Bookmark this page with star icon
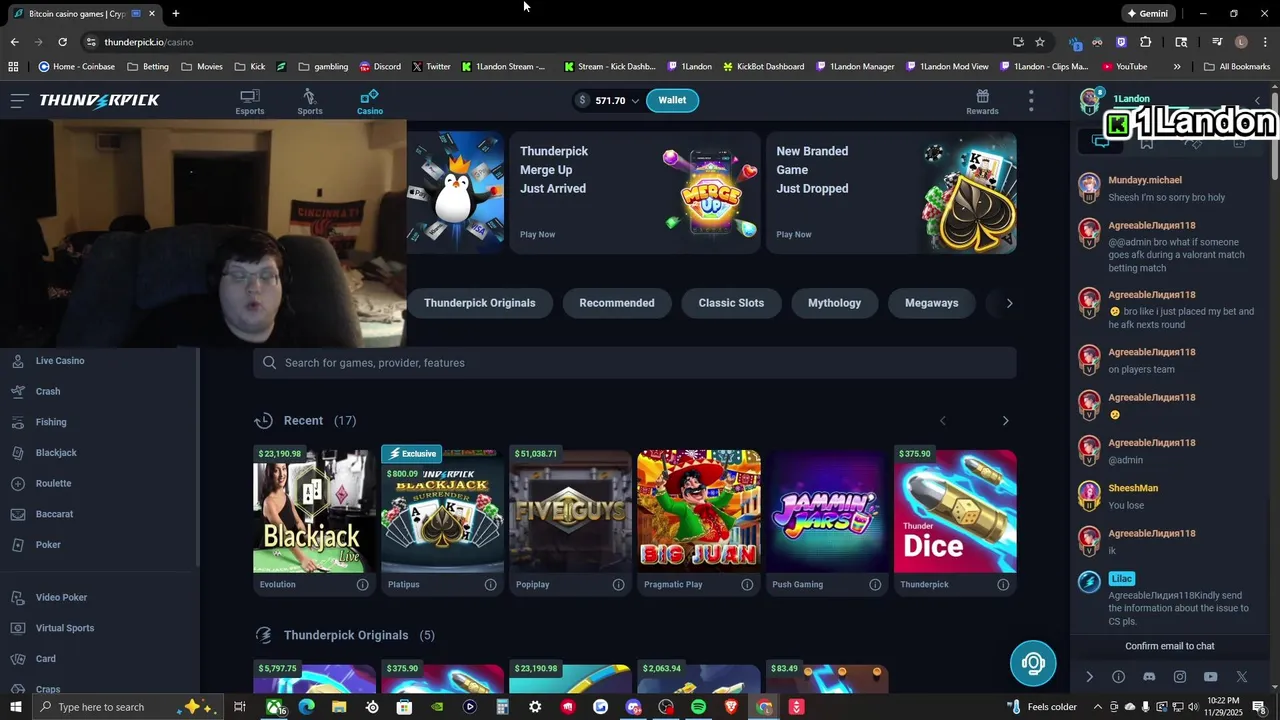Screen dimensions: 1280x720 (1040, 42)
